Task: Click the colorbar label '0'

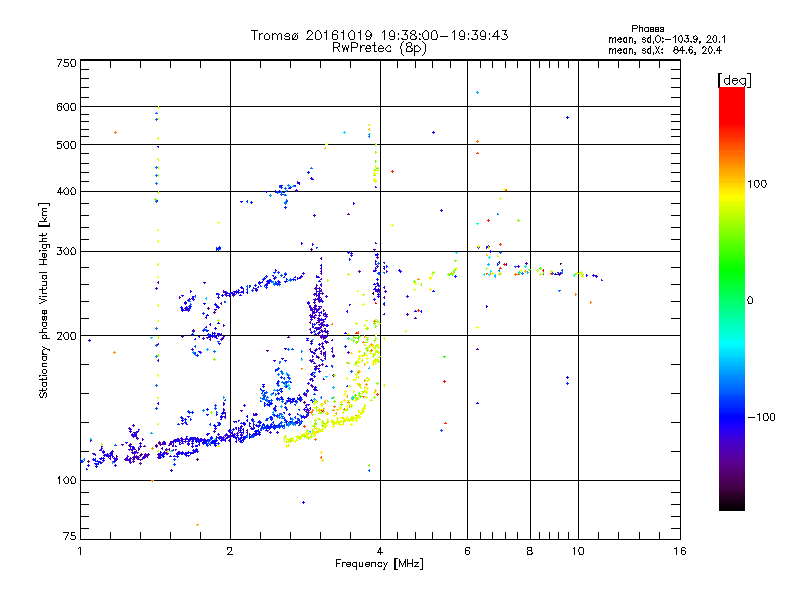Action: (750, 301)
